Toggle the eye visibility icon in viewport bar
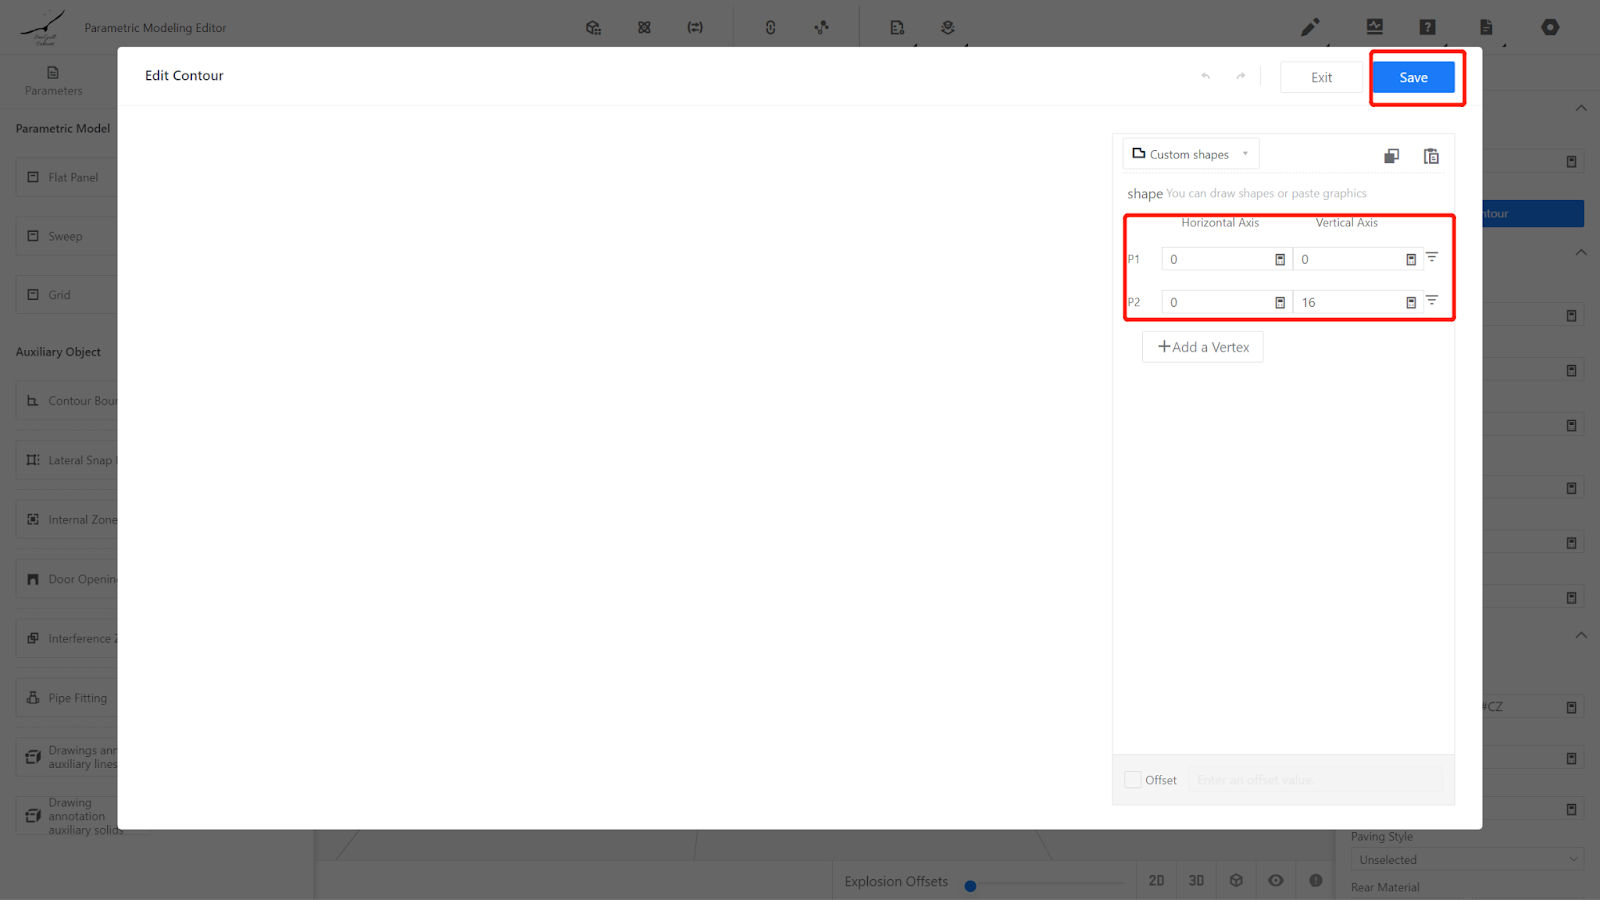 tap(1276, 881)
